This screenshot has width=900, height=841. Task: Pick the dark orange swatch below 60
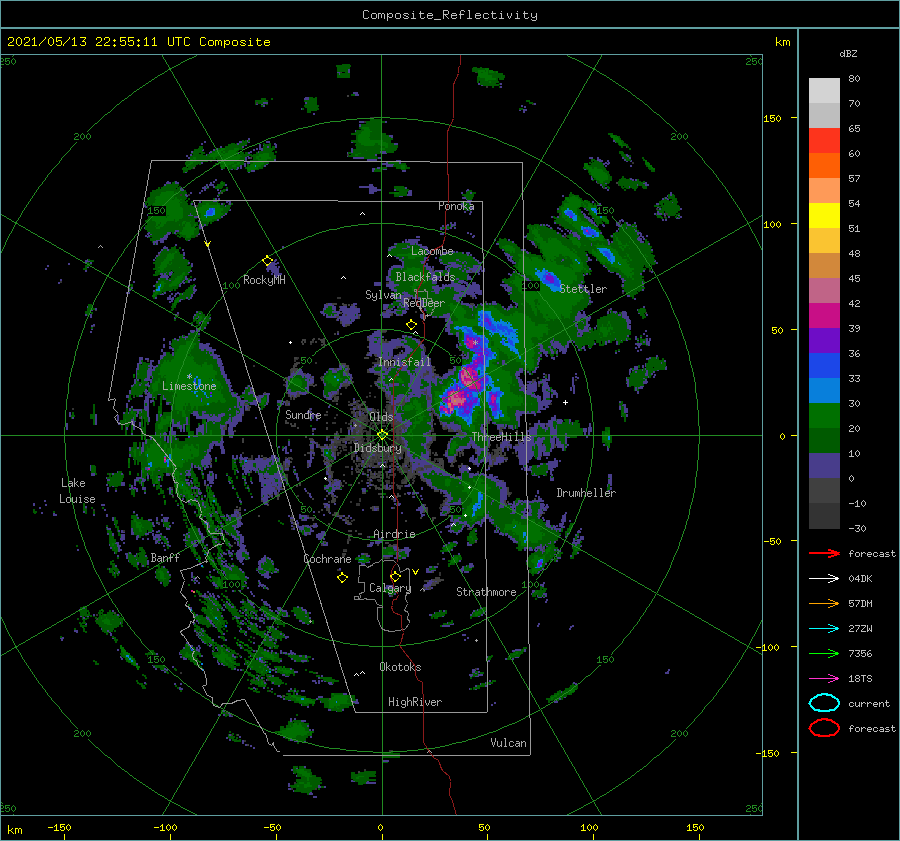[824, 165]
